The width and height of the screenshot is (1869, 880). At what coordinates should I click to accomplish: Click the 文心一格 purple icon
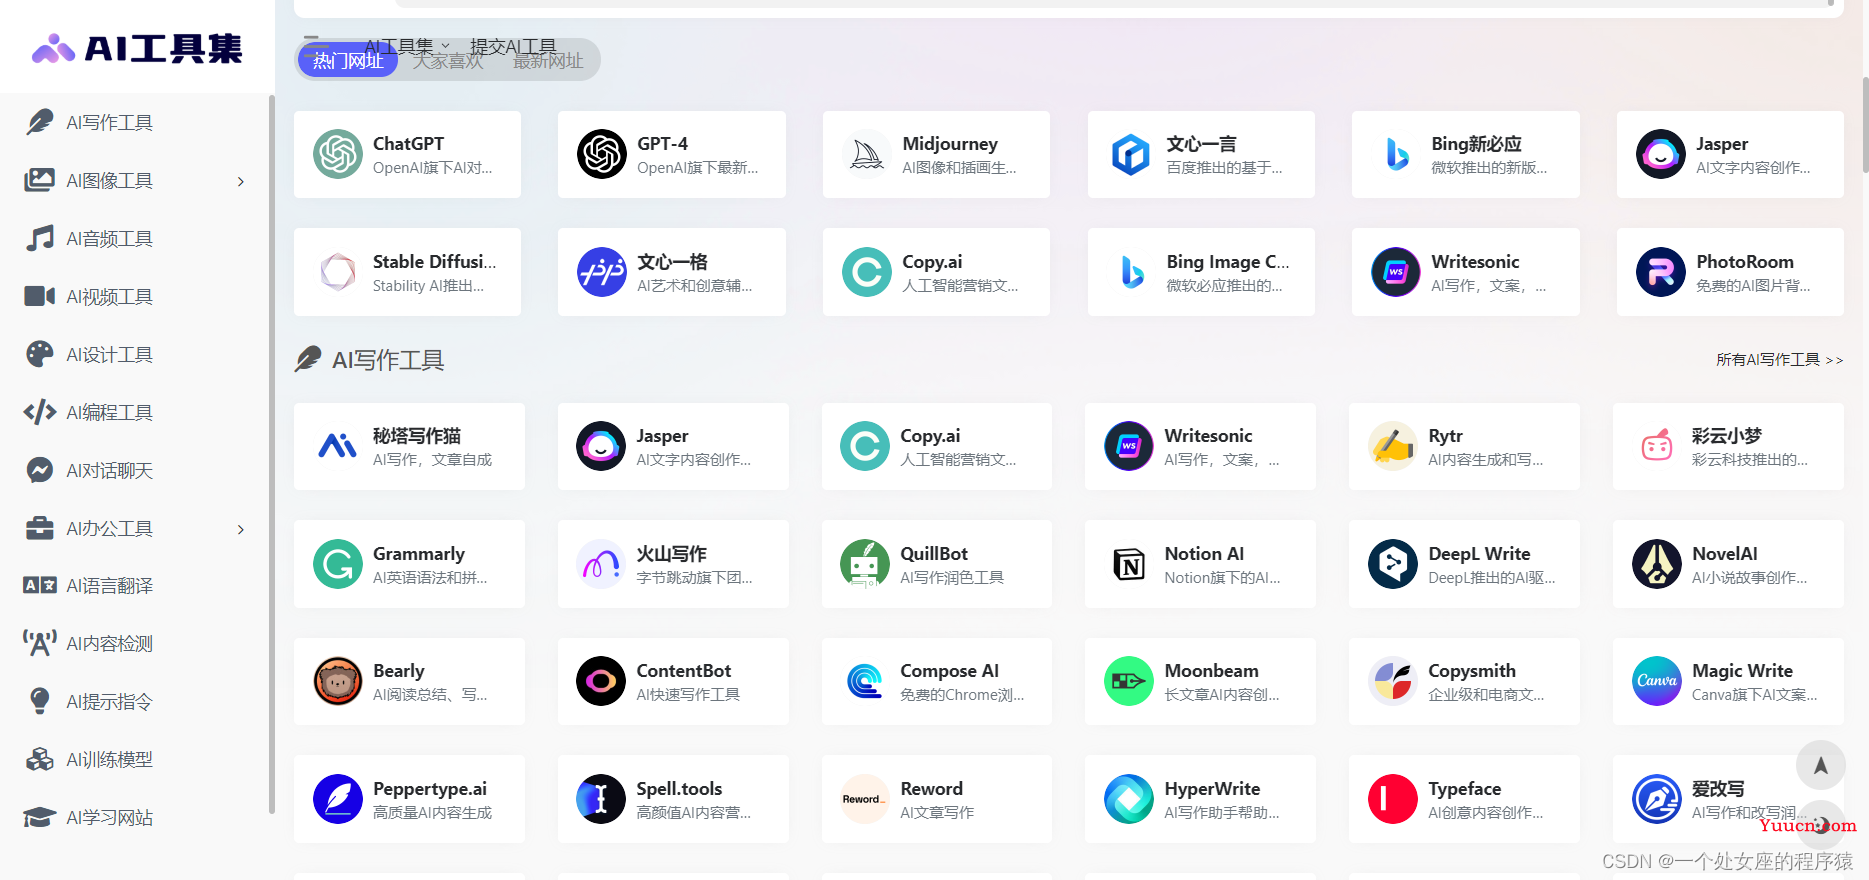(602, 272)
